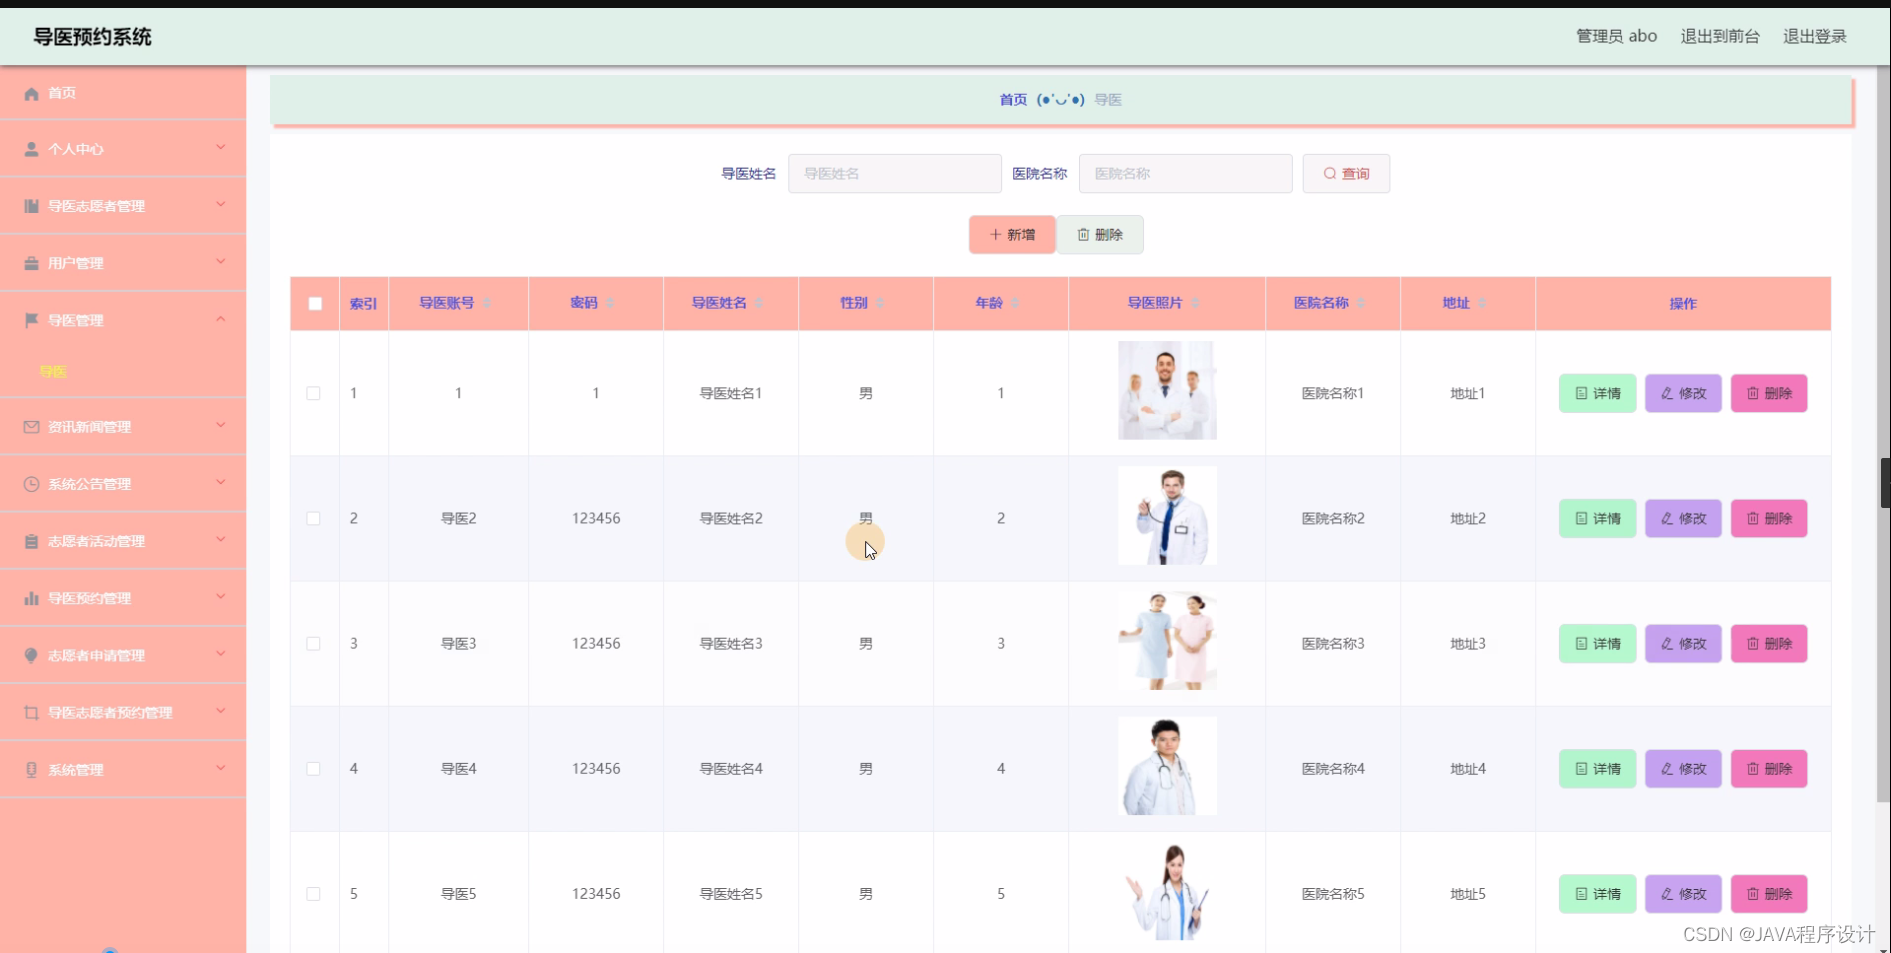Screen dimensions: 1891x953
Task: Check the checkbox for row 导医4
Action: pyautogui.click(x=313, y=768)
